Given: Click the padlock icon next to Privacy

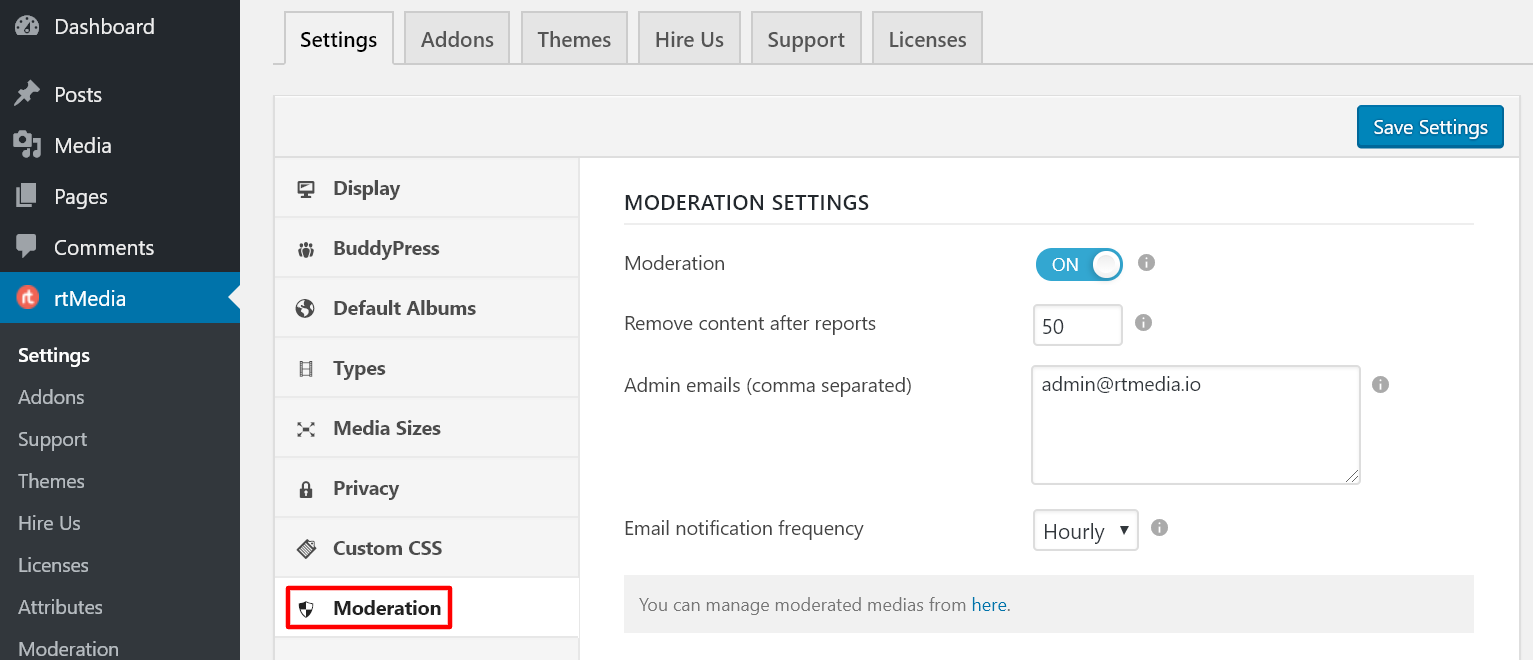Looking at the screenshot, I should [305, 487].
